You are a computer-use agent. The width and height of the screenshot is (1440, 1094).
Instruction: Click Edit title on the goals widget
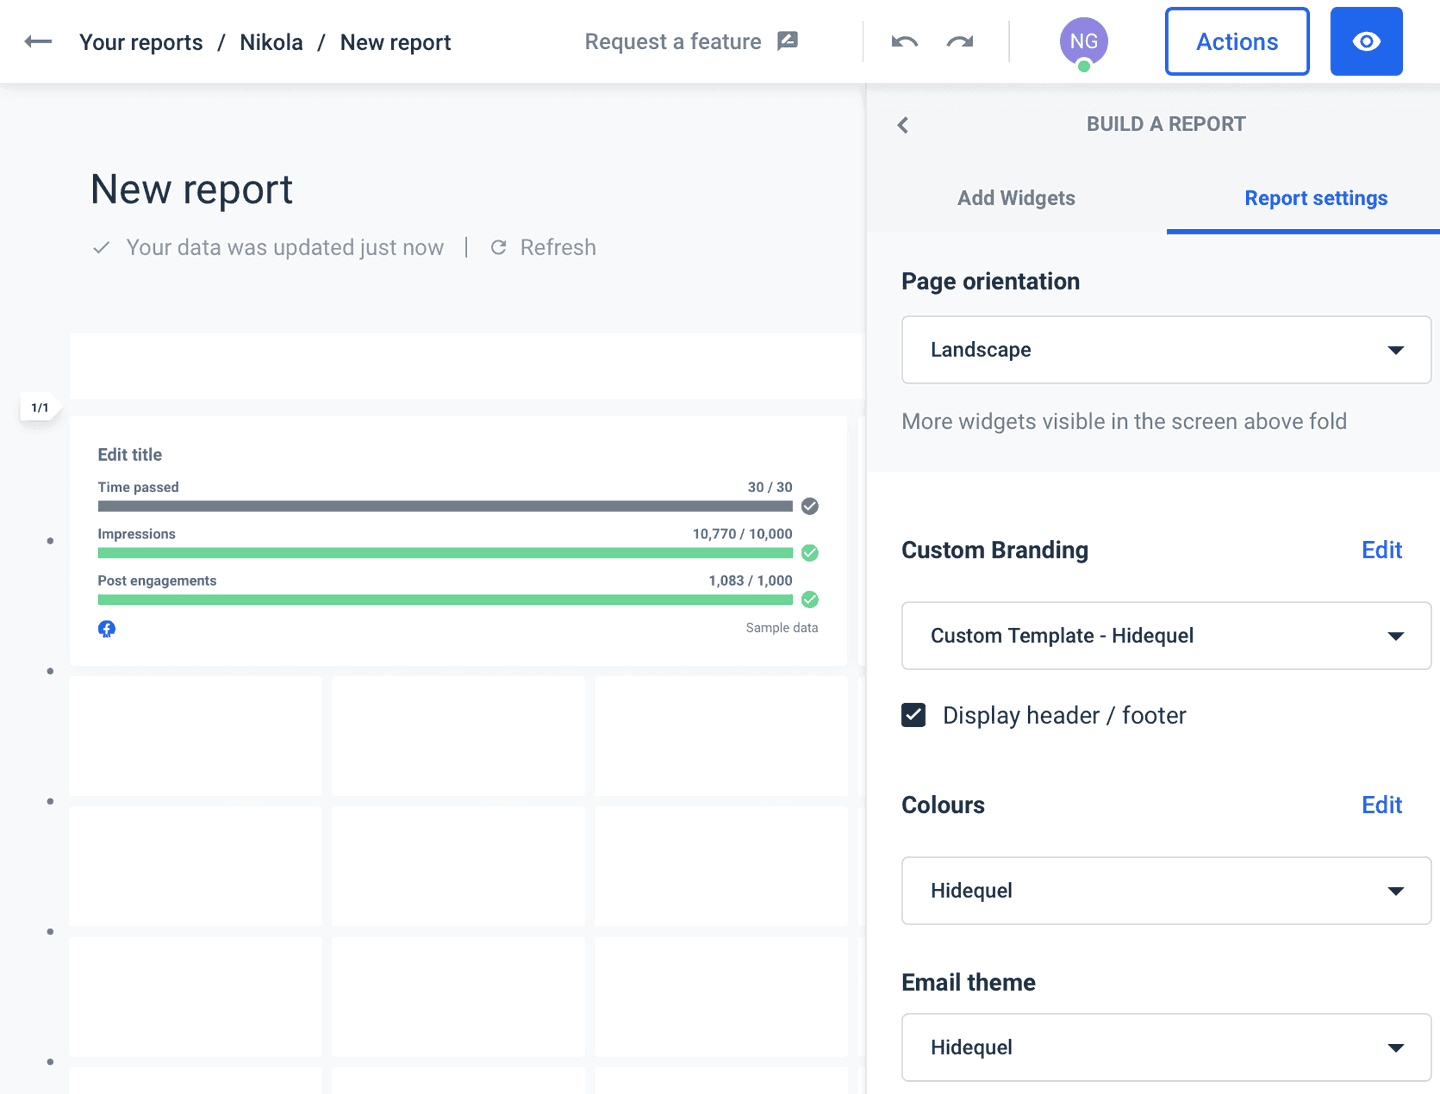click(x=129, y=454)
